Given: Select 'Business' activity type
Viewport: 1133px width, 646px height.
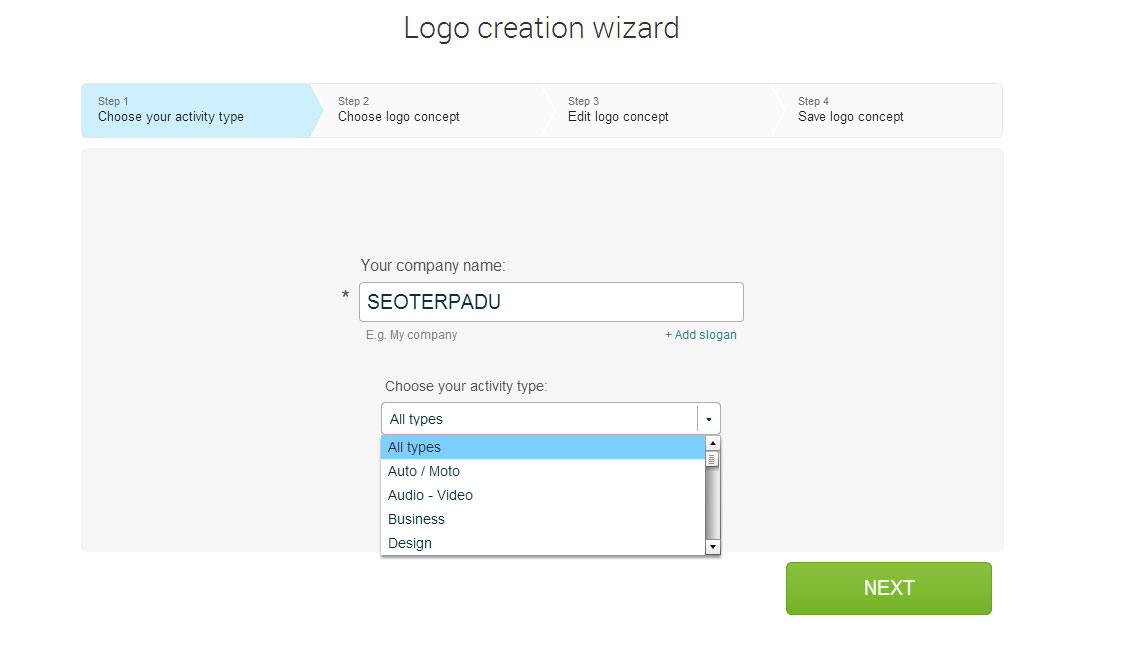Looking at the screenshot, I should point(416,519).
